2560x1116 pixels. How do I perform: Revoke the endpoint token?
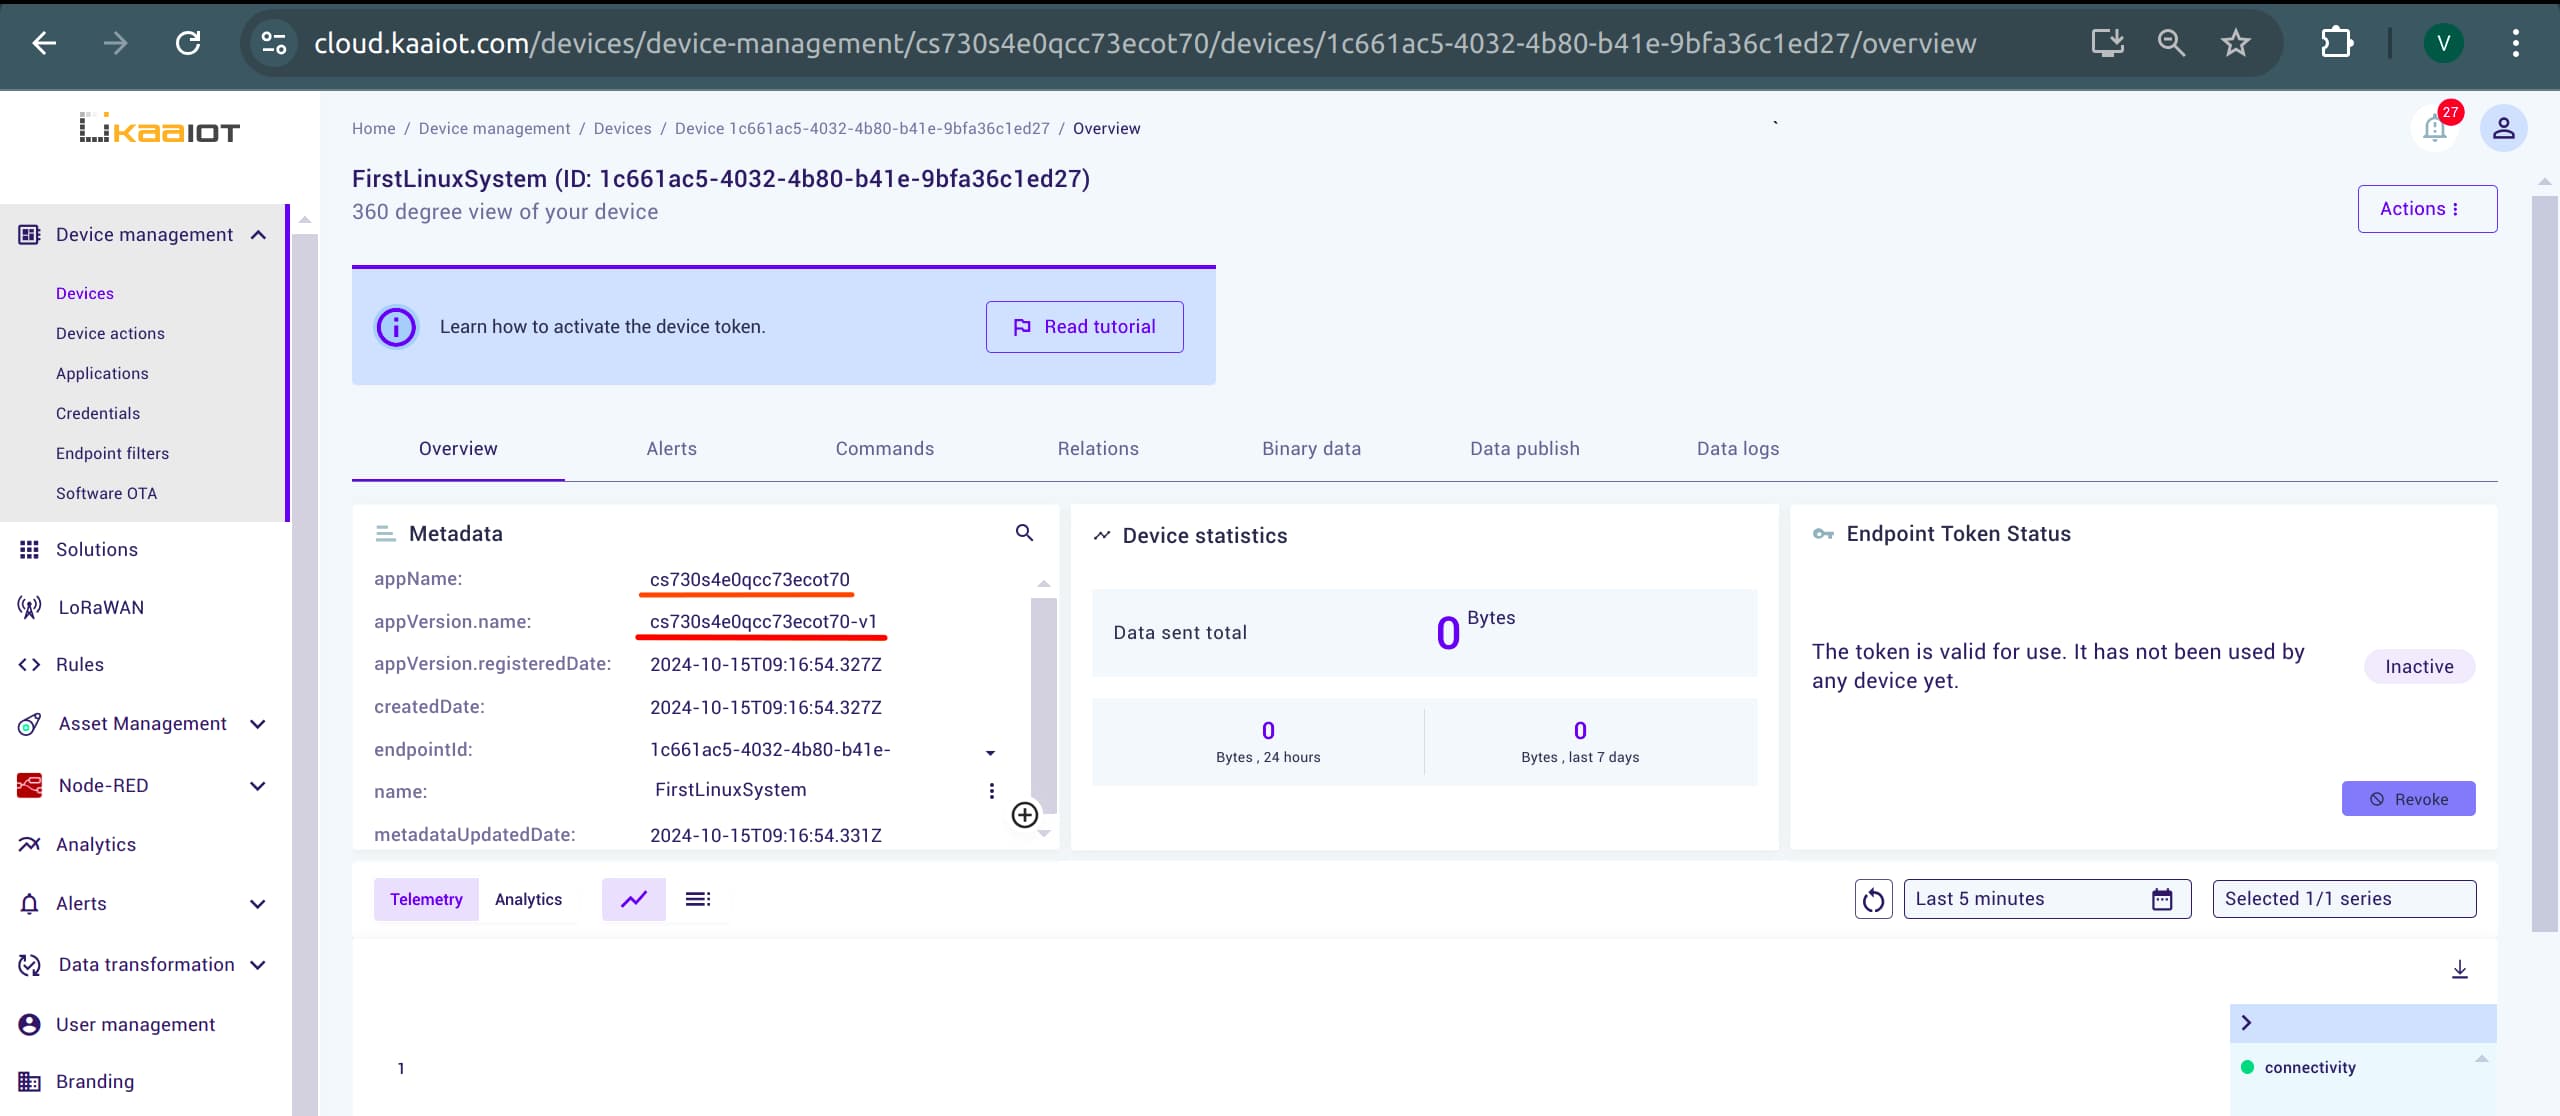click(2408, 799)
